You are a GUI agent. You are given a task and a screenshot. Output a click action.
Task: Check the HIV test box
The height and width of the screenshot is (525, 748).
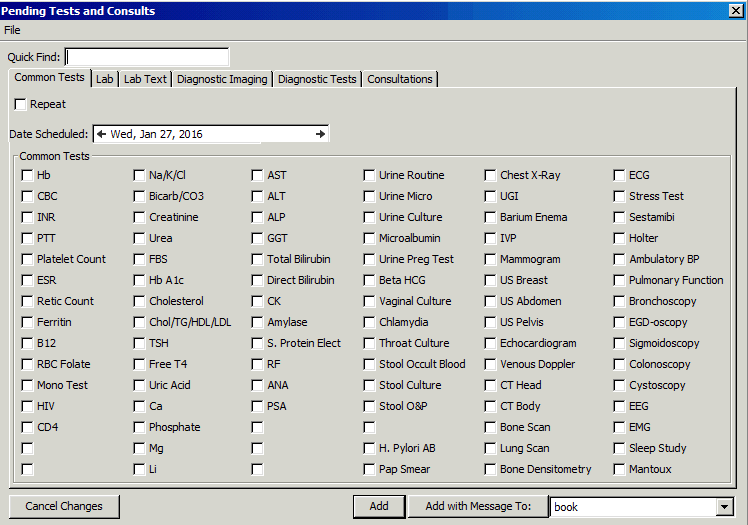pos(27,406)
